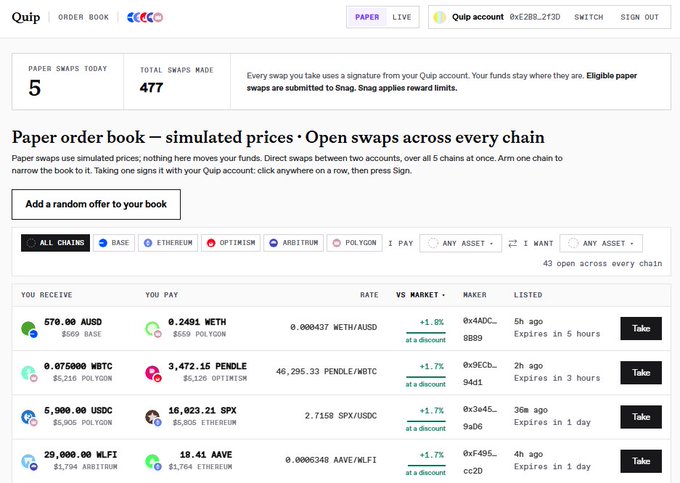Filter by BASE chain
The width and height of the screenshot is (680, 483).
[x=114, y=243]
